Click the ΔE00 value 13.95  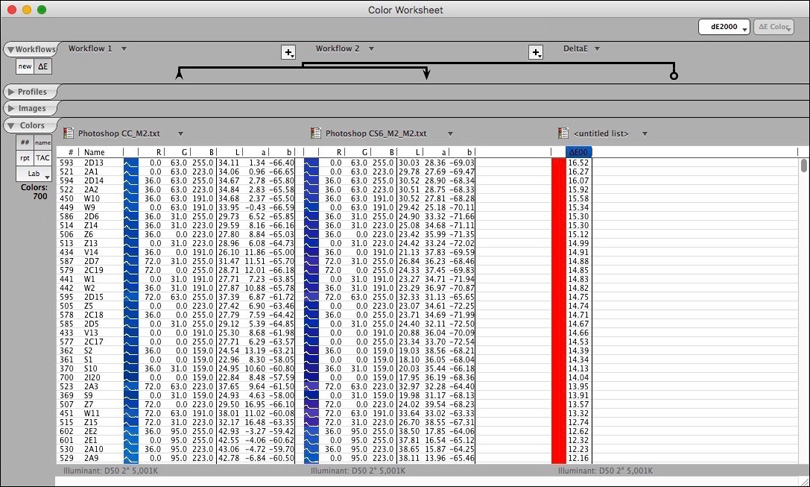(x=578, y=386)
